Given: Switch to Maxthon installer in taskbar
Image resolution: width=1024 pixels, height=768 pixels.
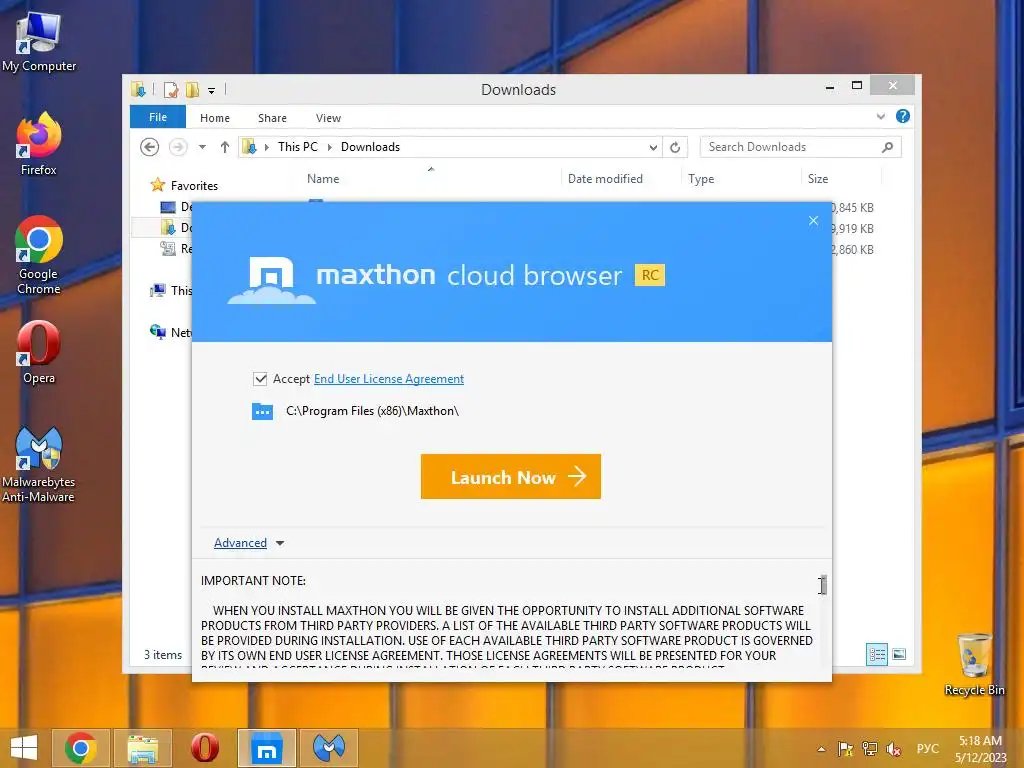Looking at the screenshot, I should pyautogui.click(x=266, y=748).
